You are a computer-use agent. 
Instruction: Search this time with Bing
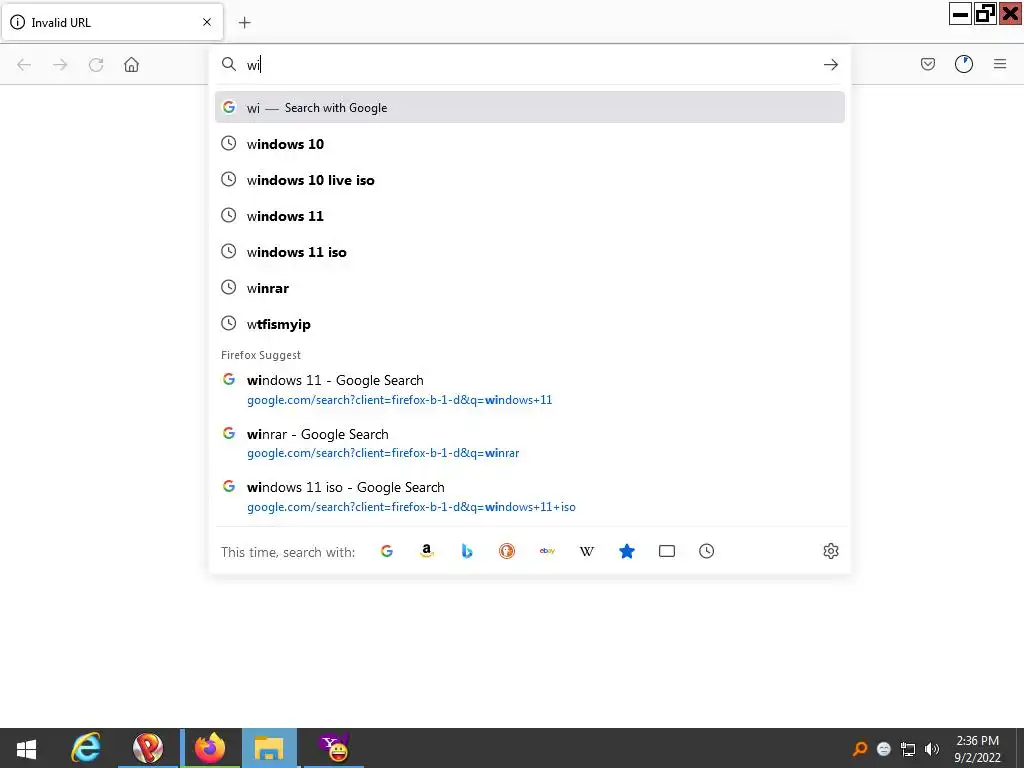tap(467, 551)
